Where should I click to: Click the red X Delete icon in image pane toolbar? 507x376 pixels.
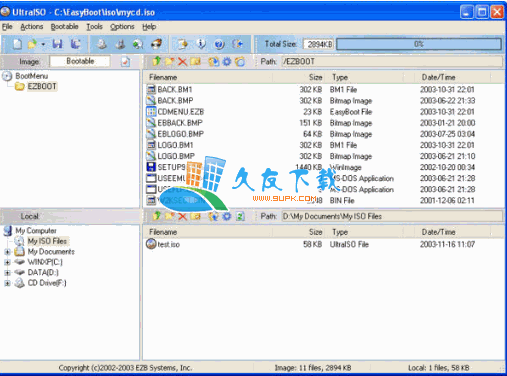click(x=182, y=61)
